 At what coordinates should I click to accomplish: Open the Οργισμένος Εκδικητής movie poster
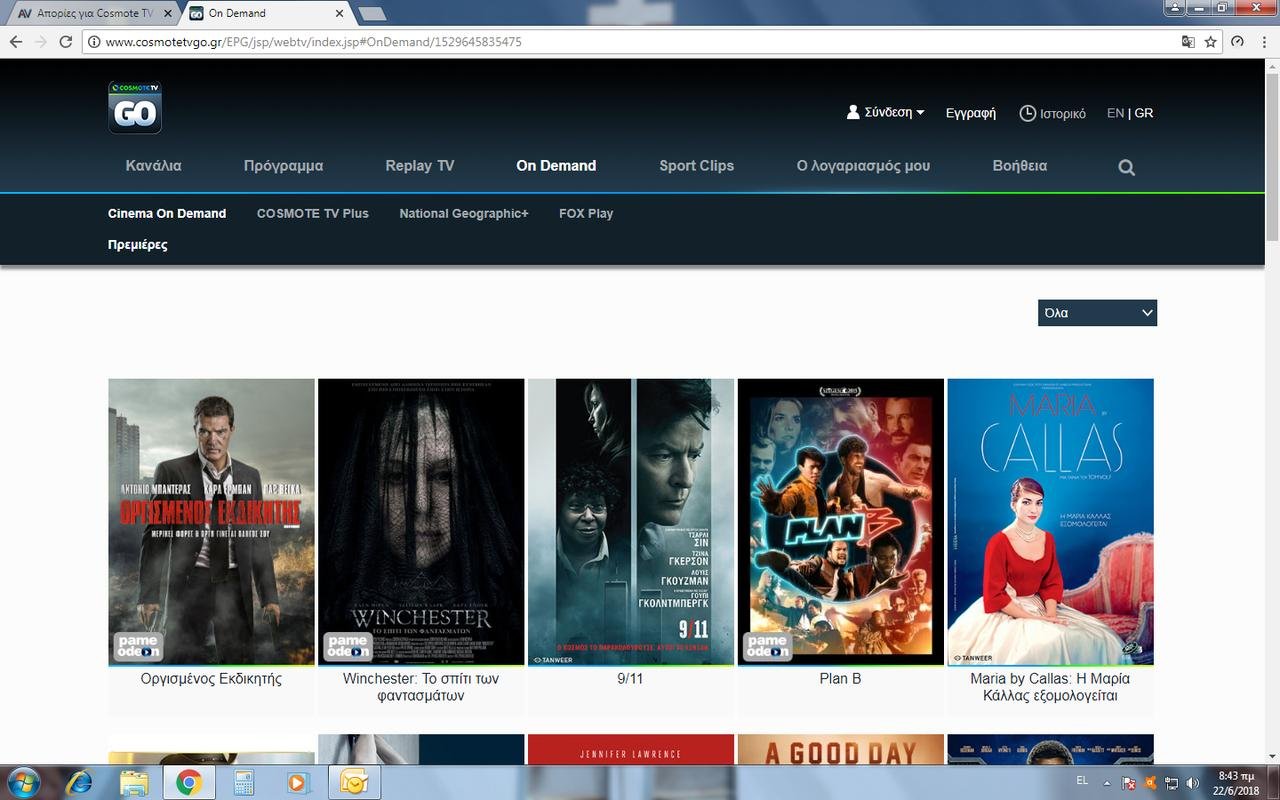211,522
